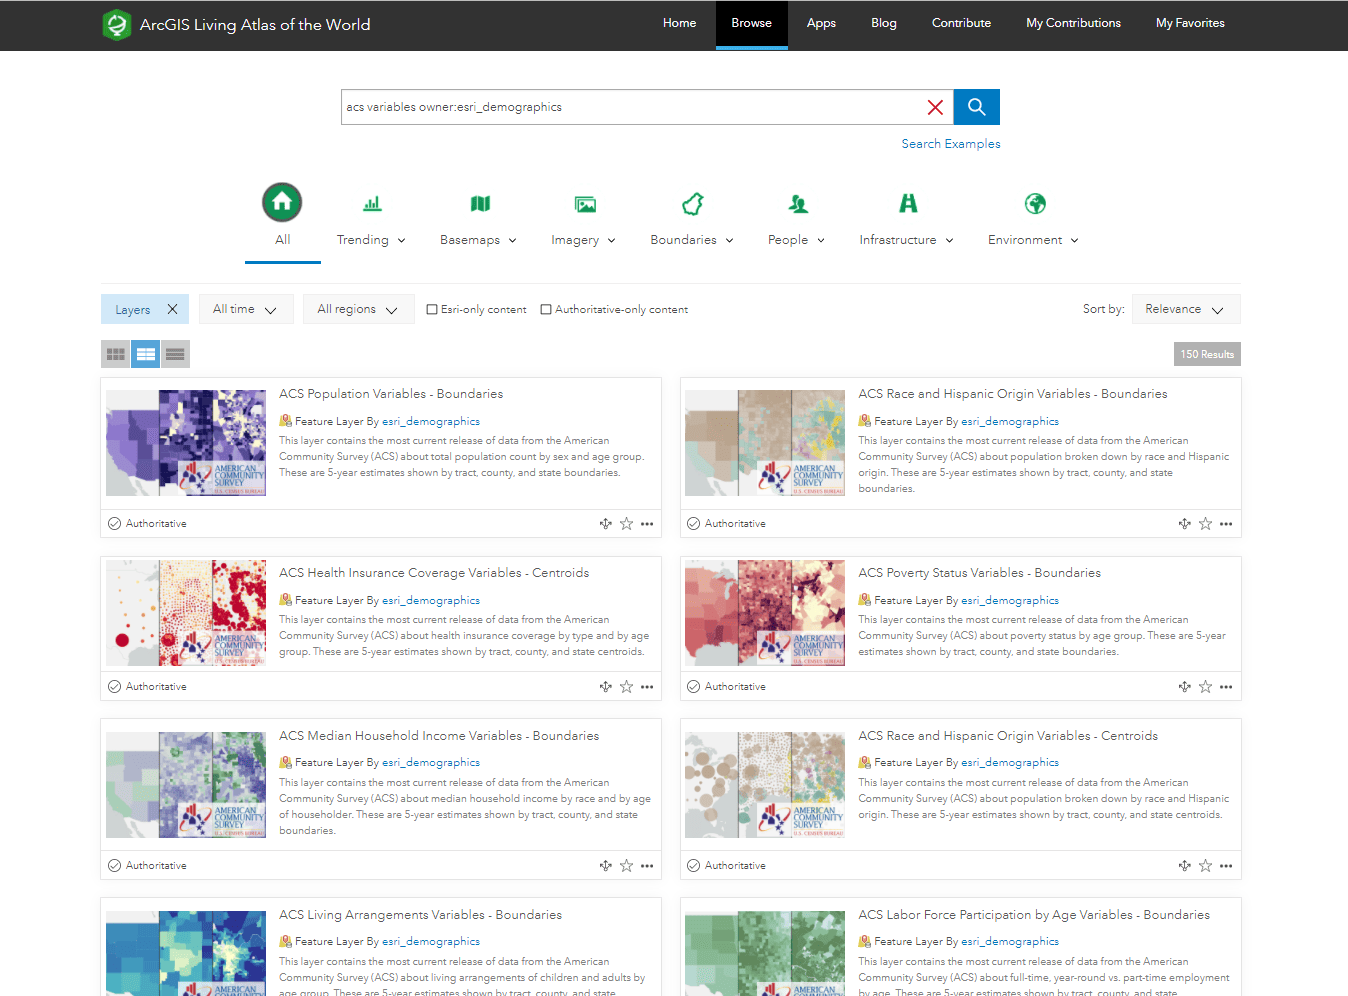Switch to grid view layout

coord(116,354)
